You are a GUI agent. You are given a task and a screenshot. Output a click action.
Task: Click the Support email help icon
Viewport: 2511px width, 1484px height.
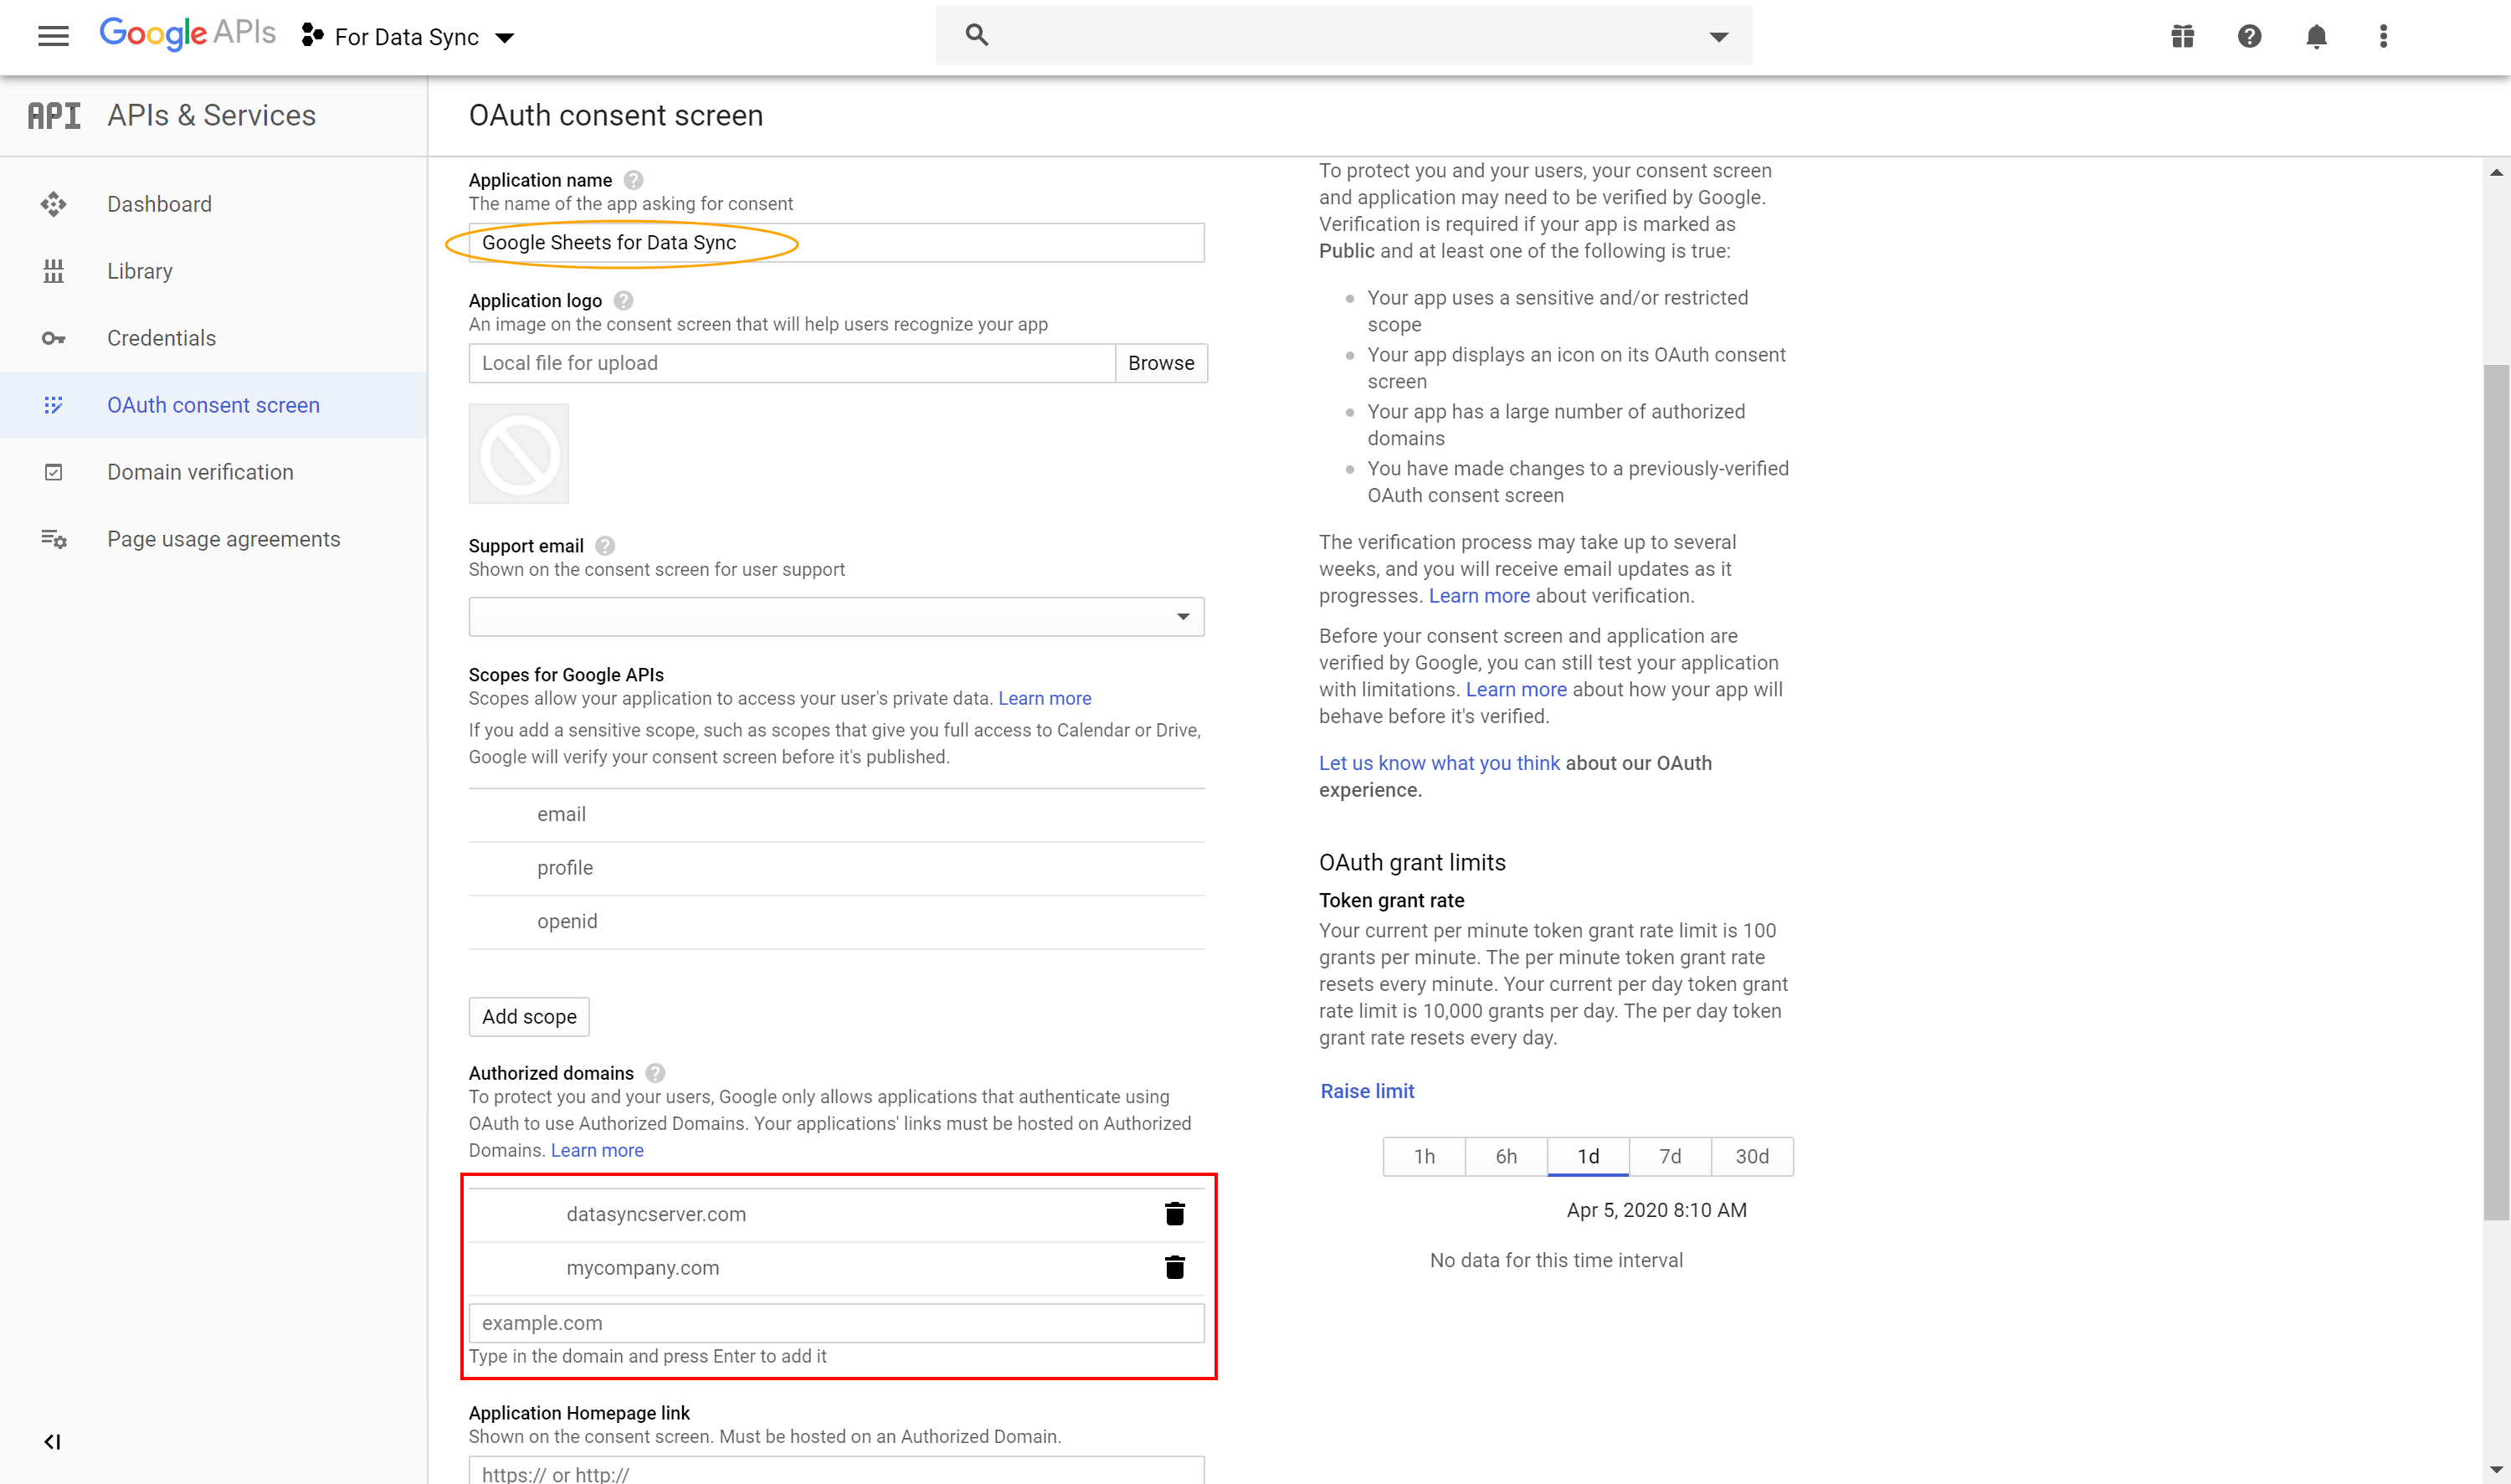click(605, 546)
